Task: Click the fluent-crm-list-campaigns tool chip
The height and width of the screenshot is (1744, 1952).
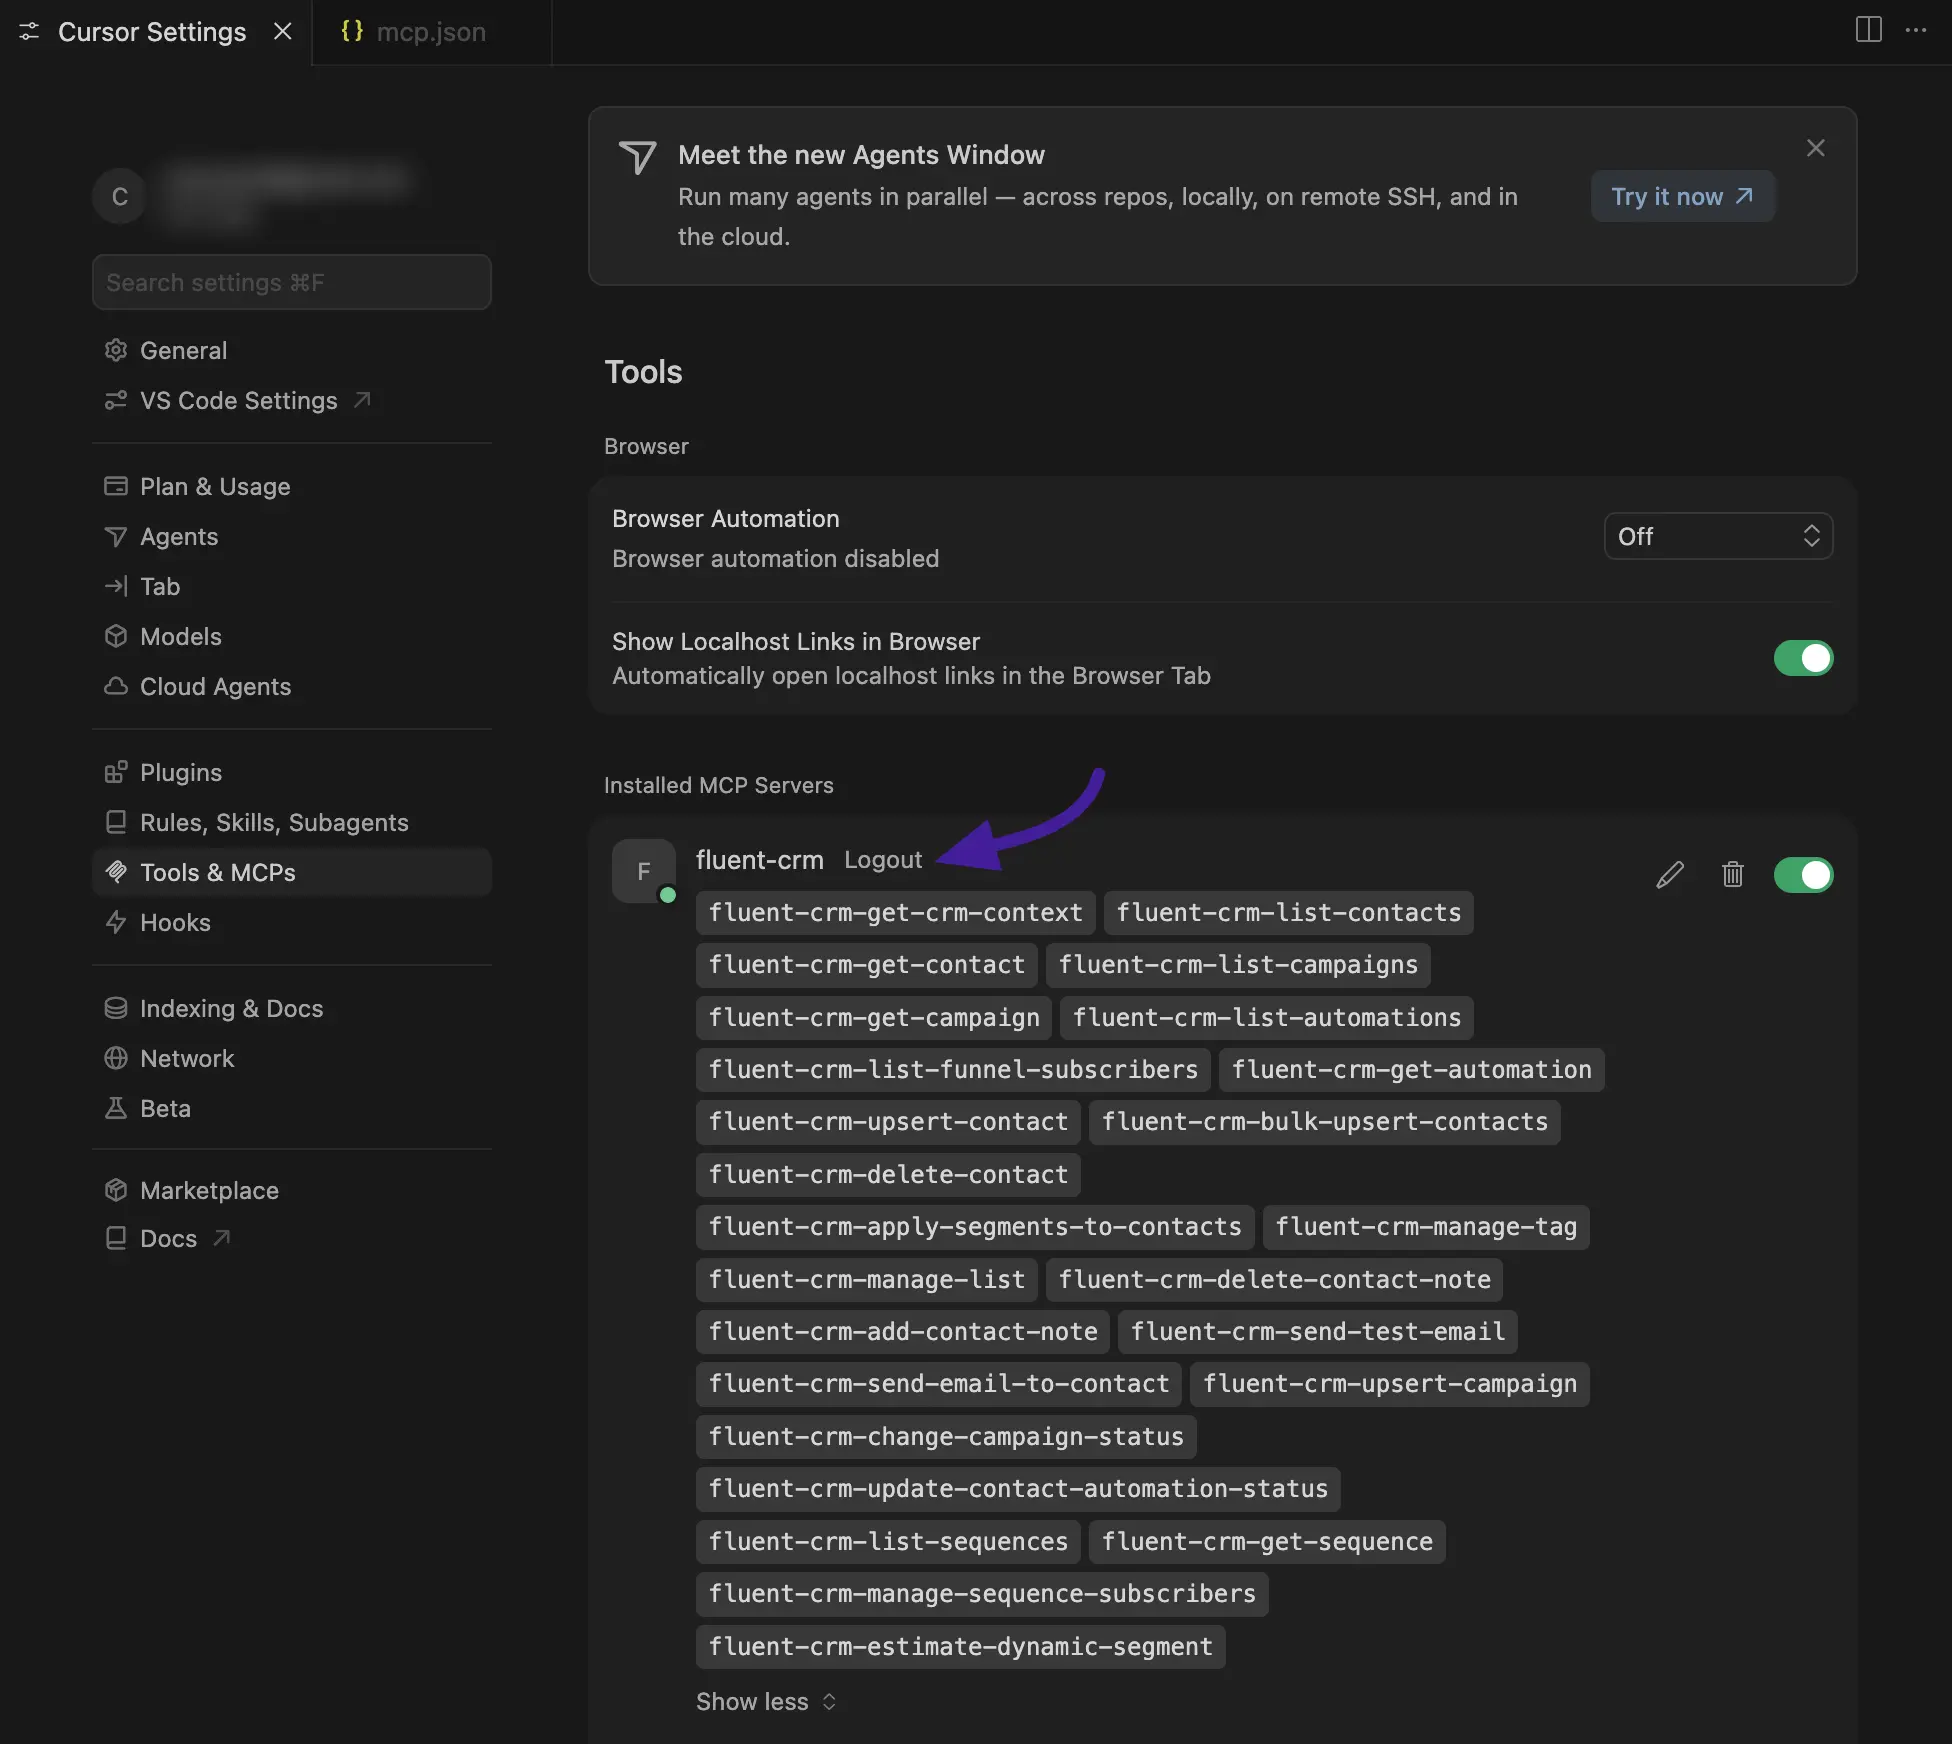Action: click(1238, 964)
